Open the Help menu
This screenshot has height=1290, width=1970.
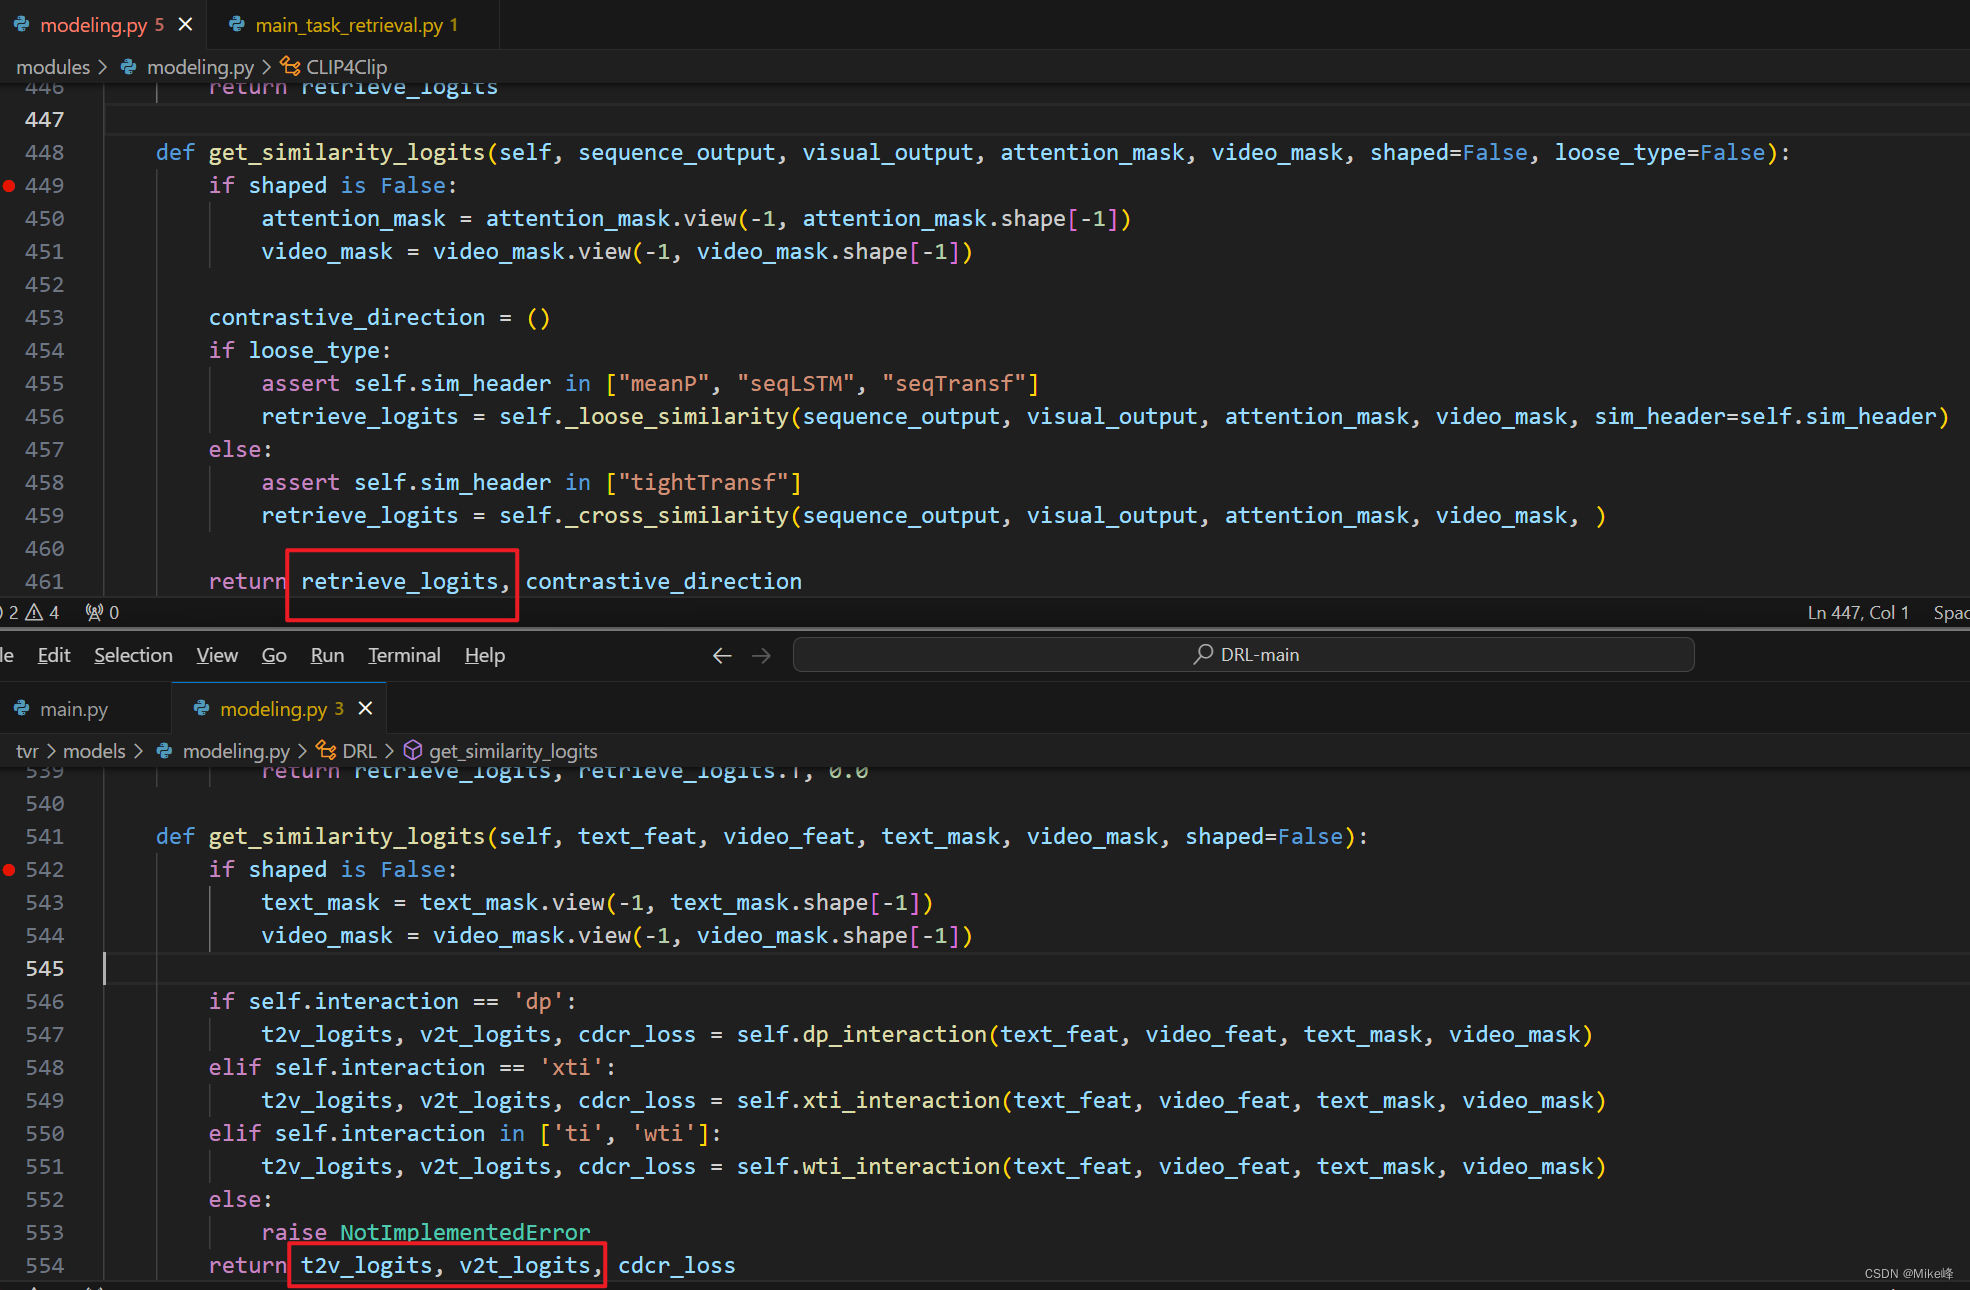click(485, 655)
